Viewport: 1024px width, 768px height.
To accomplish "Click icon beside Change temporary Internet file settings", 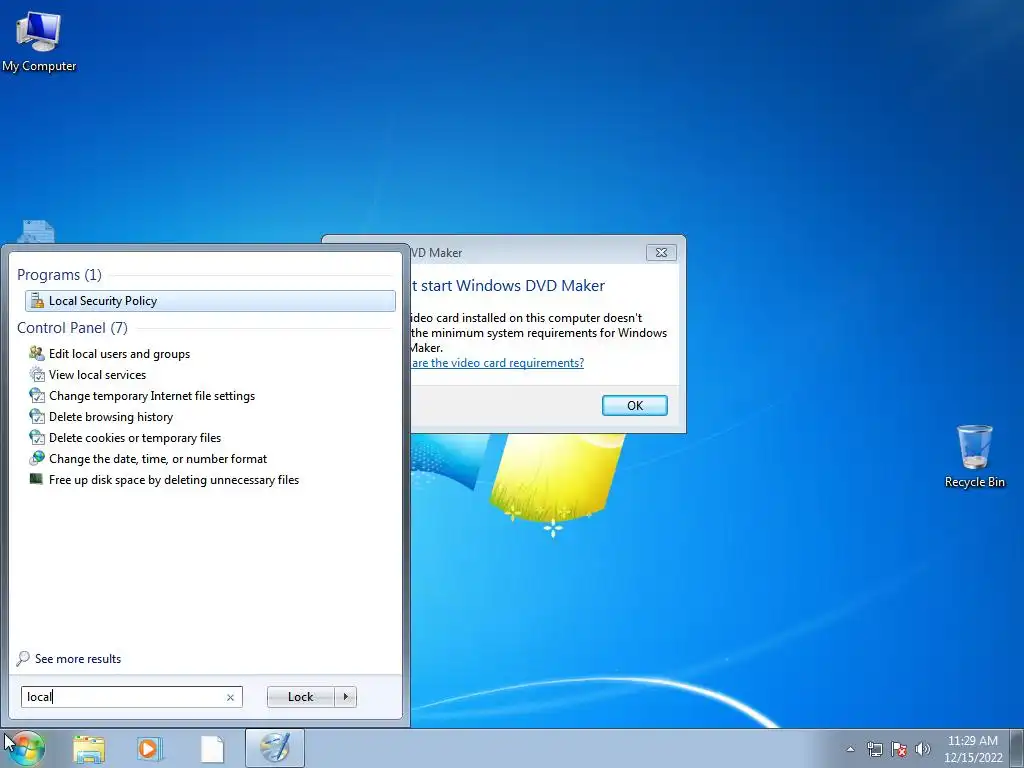I will [x=37, y=396].
